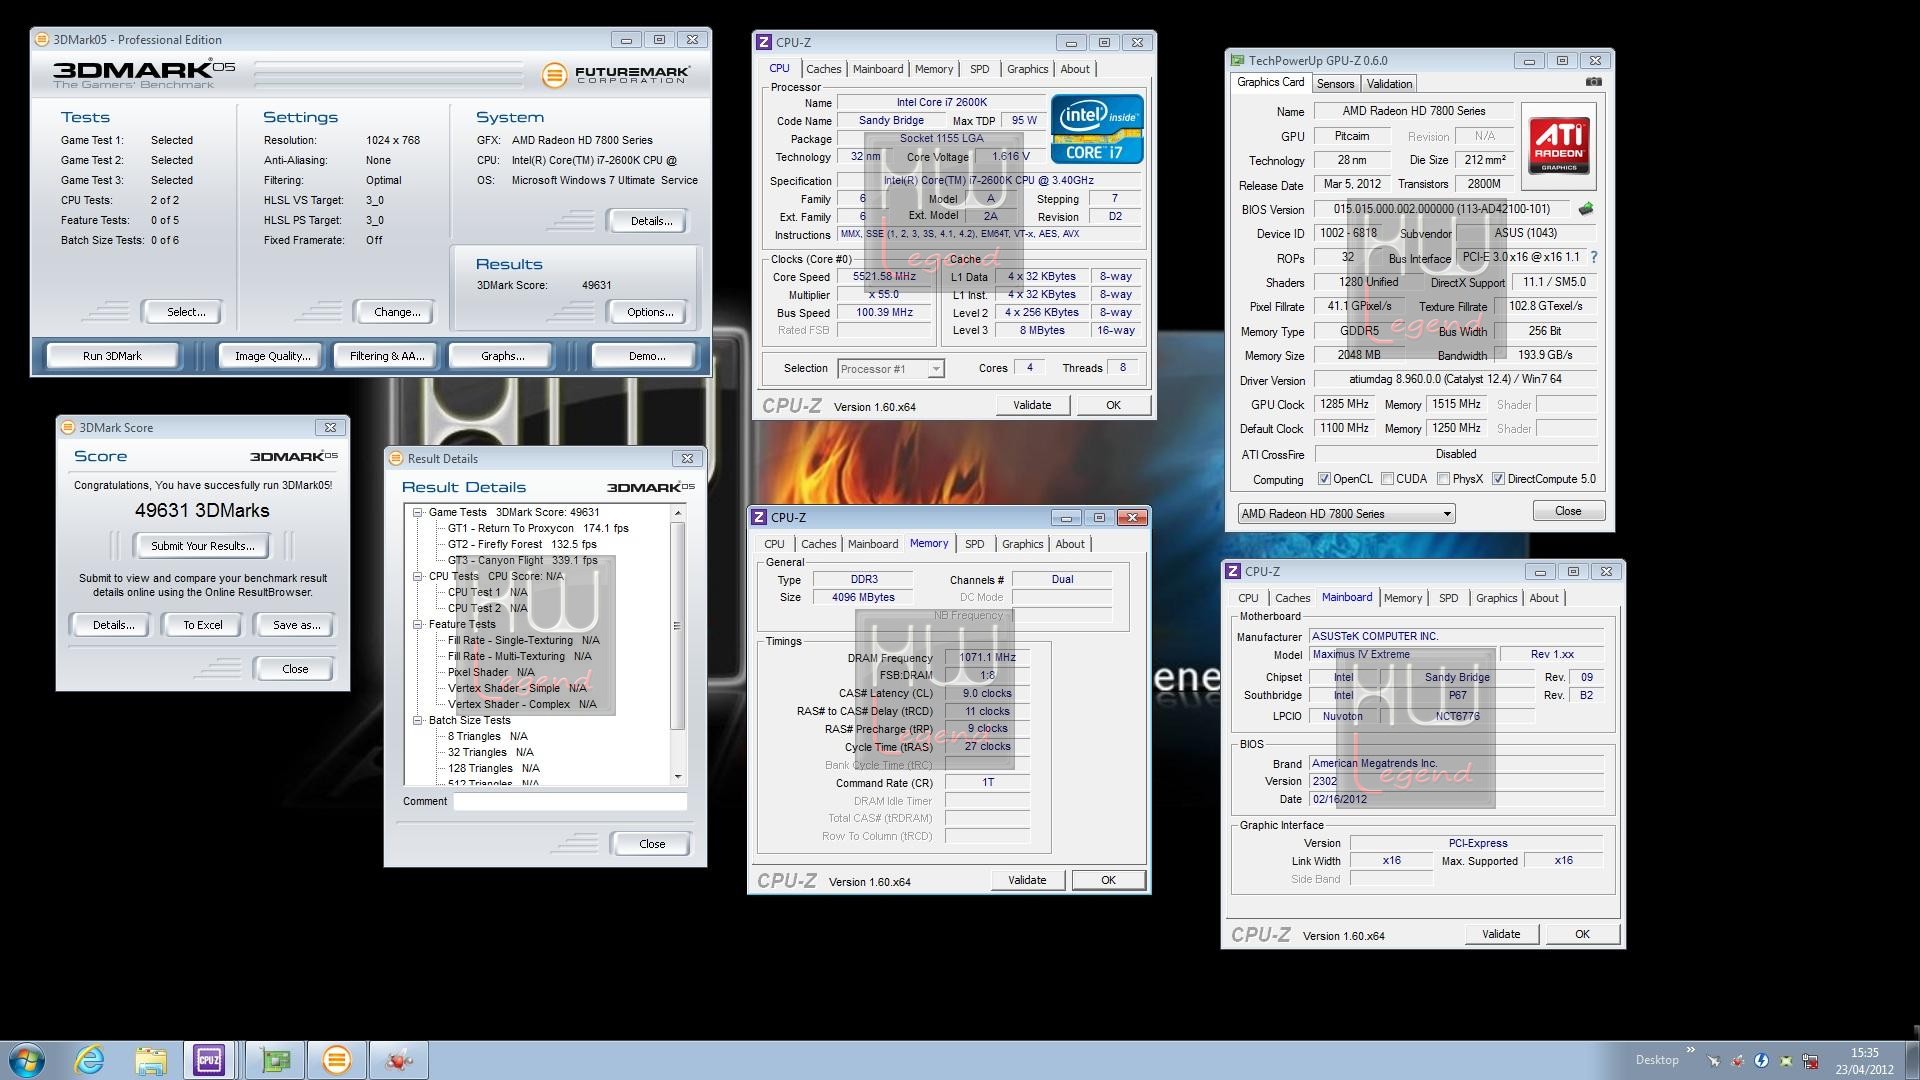
Task: Click the GPU-Z title-bar icon
Action: [x=1238, y=61]
